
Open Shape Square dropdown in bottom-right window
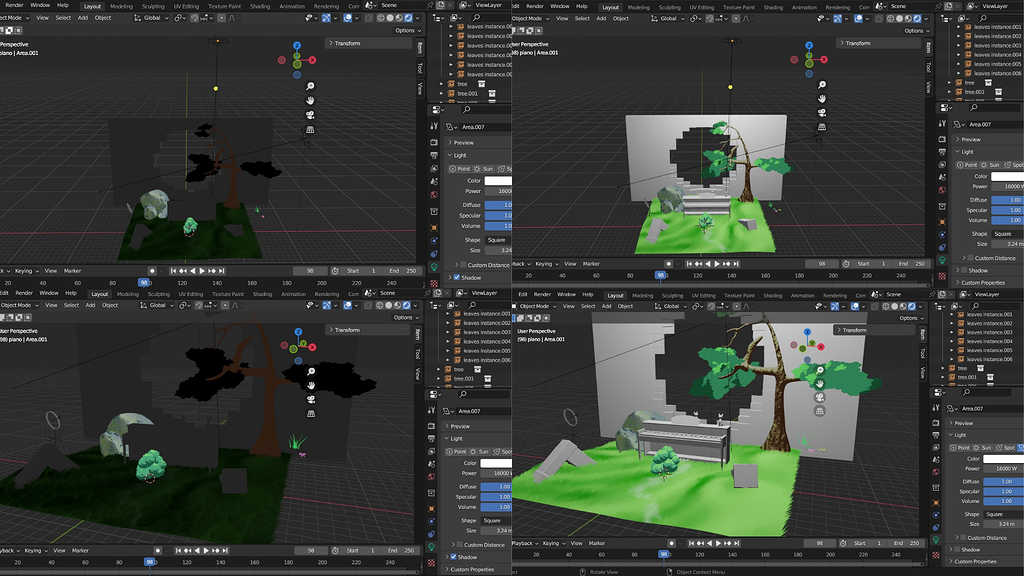(1002, 514)
